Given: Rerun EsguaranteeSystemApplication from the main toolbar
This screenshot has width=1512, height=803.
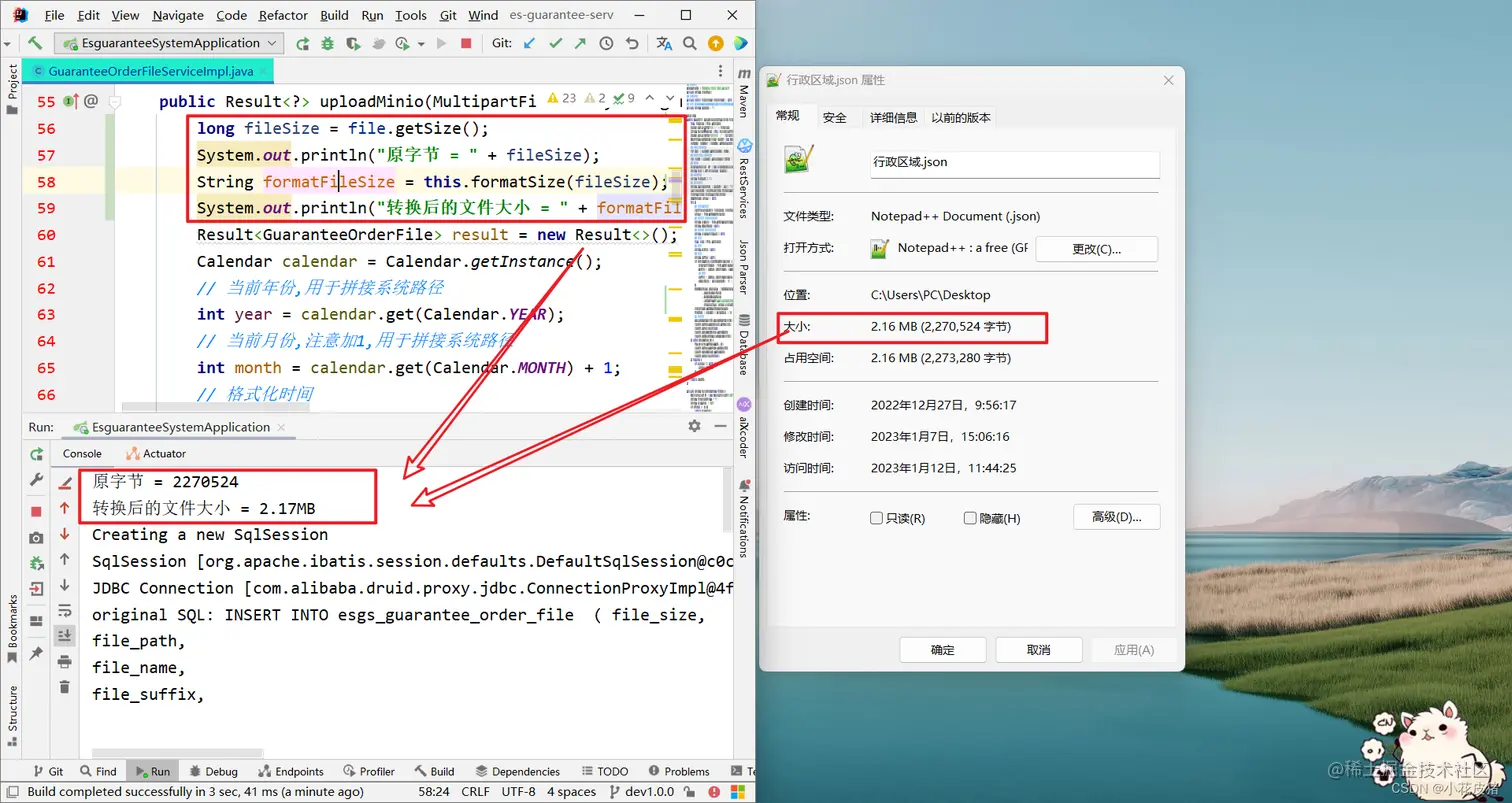Looking at the screenshot, I should point(303,43).
